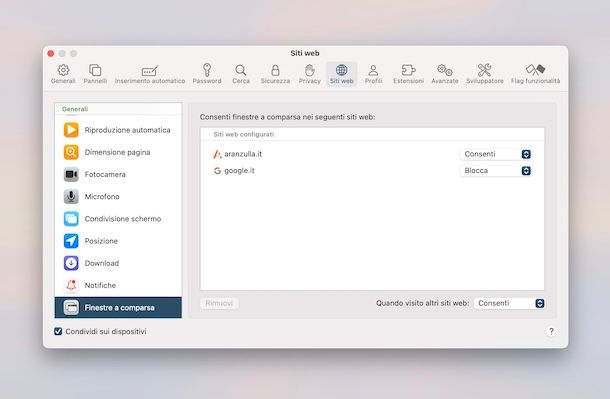Open the Blocca dropdown for google.it
The width and height of the screenshot is (610, 399).
pyautogui.click(x=496, y=170)
